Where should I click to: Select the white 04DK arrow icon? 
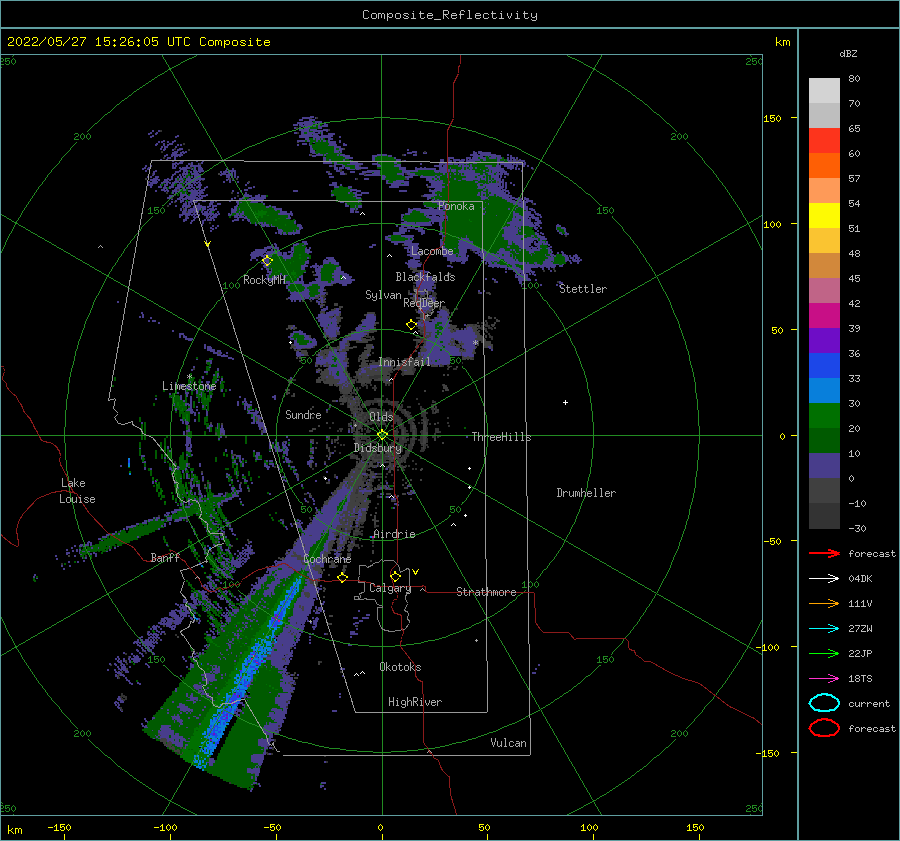[x=824, y=579]
